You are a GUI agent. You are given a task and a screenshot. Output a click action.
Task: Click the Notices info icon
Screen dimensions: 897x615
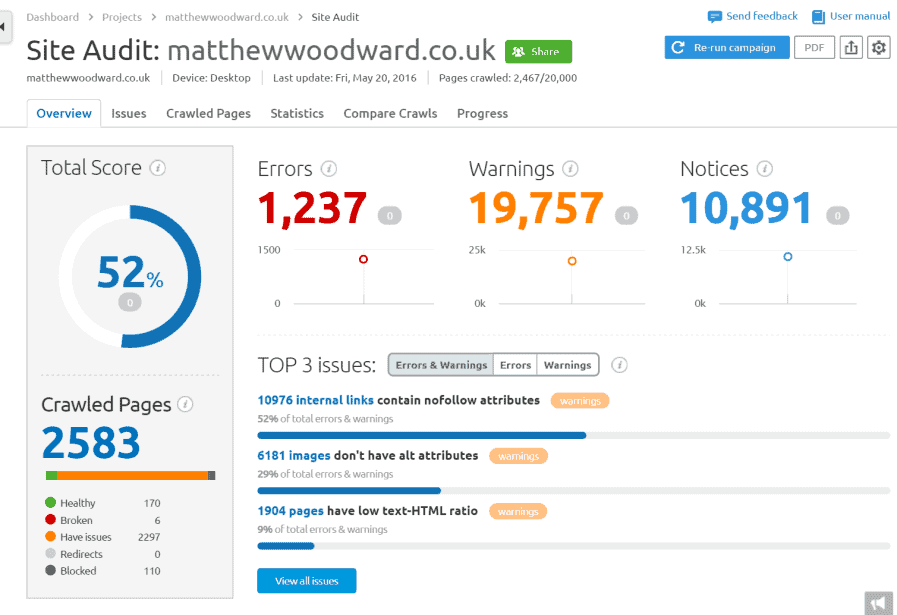pos(764,169)
